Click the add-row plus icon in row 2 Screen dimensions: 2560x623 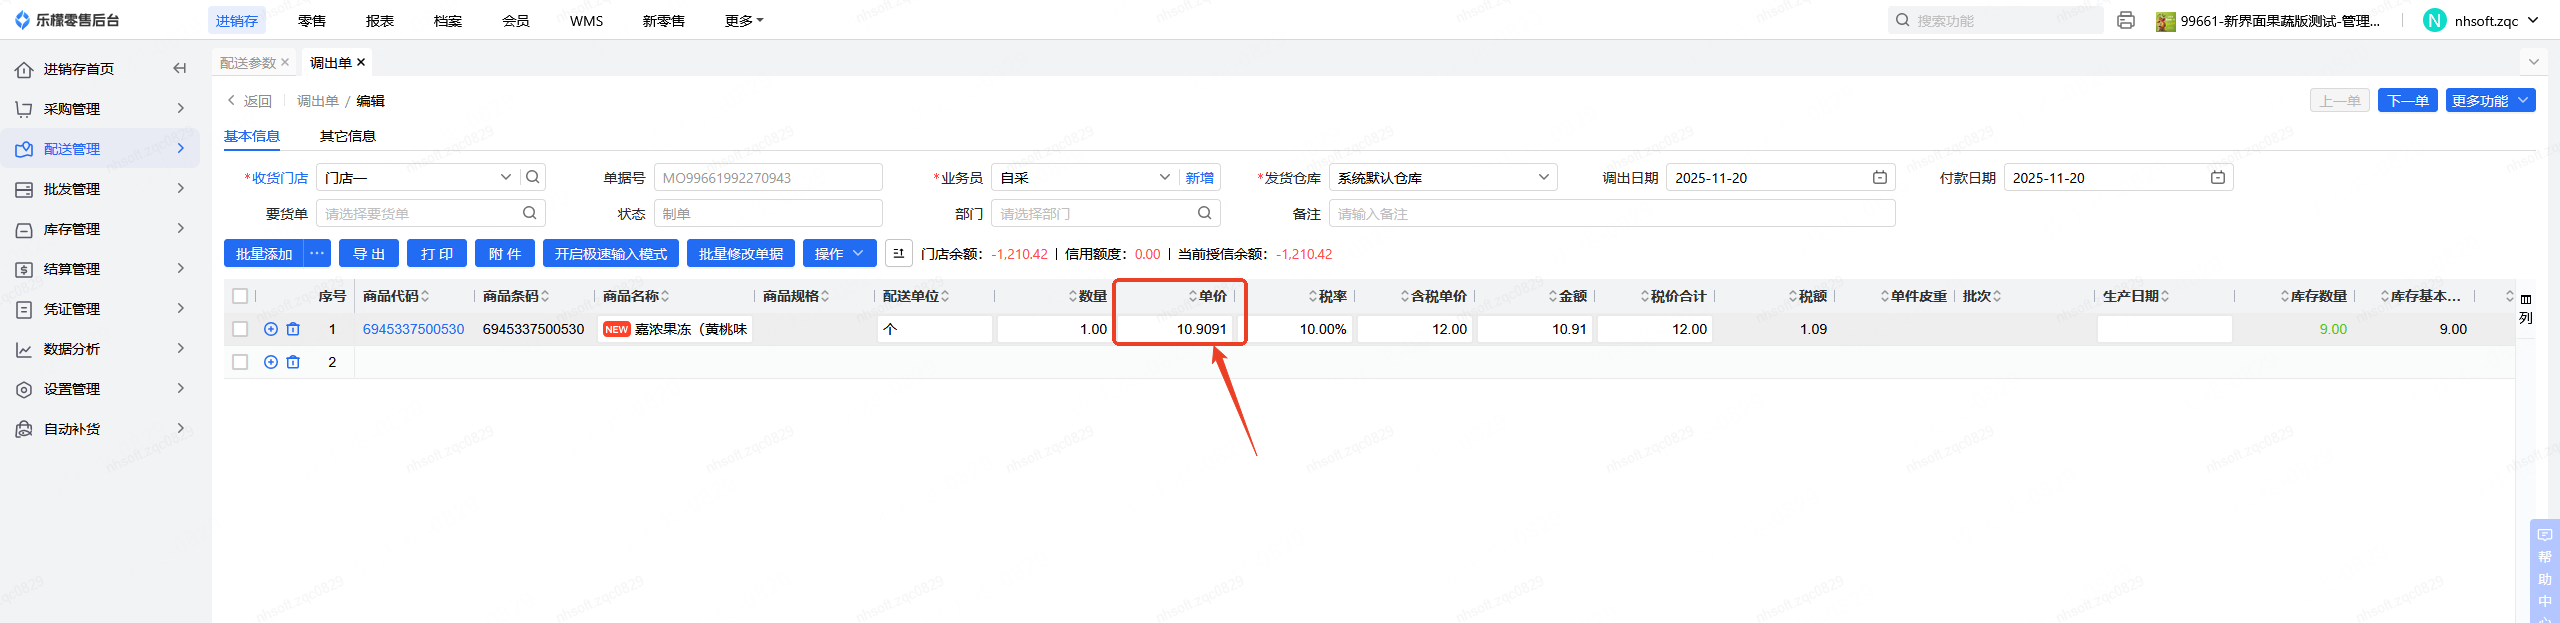[271, 362]
